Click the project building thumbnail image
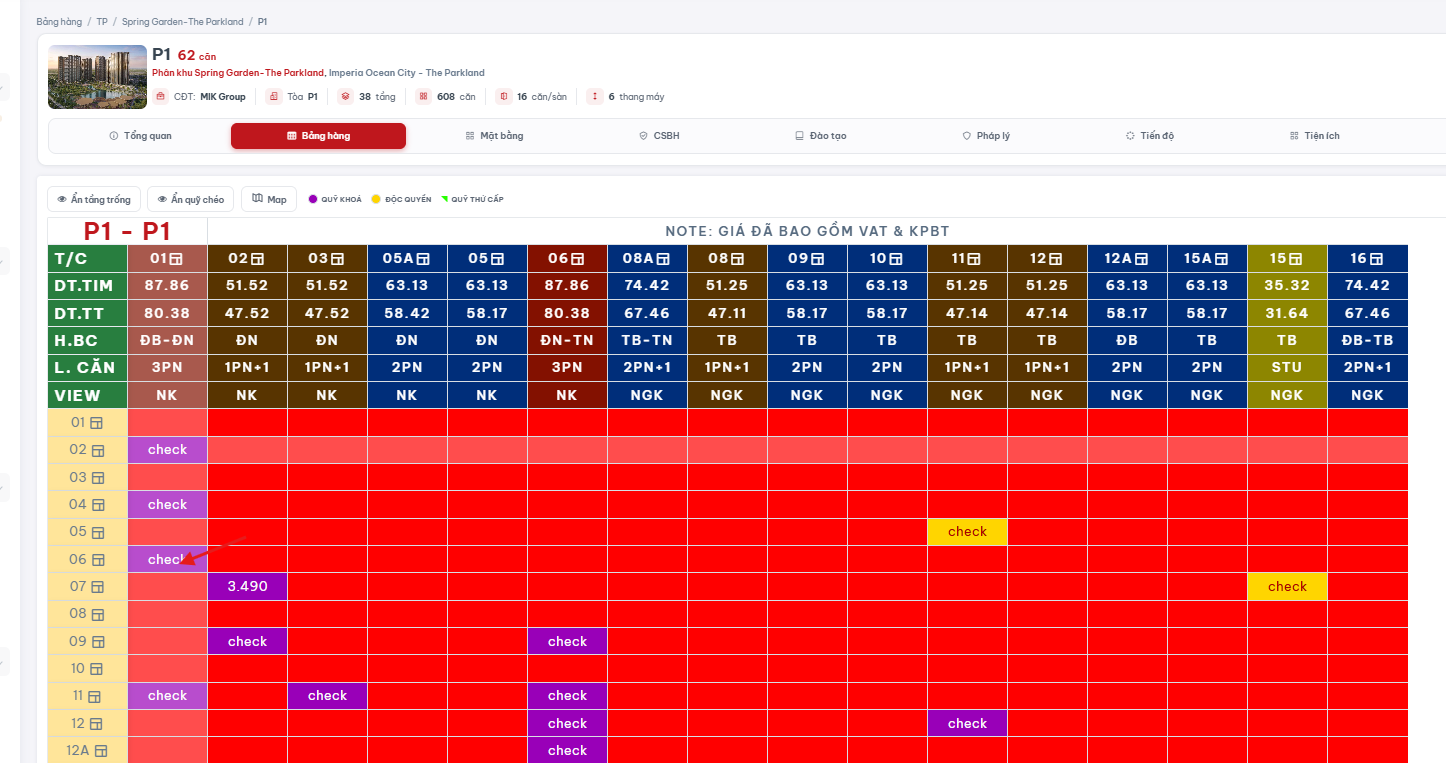Viewport: 1446px width, 763px height. pos(97,77)
